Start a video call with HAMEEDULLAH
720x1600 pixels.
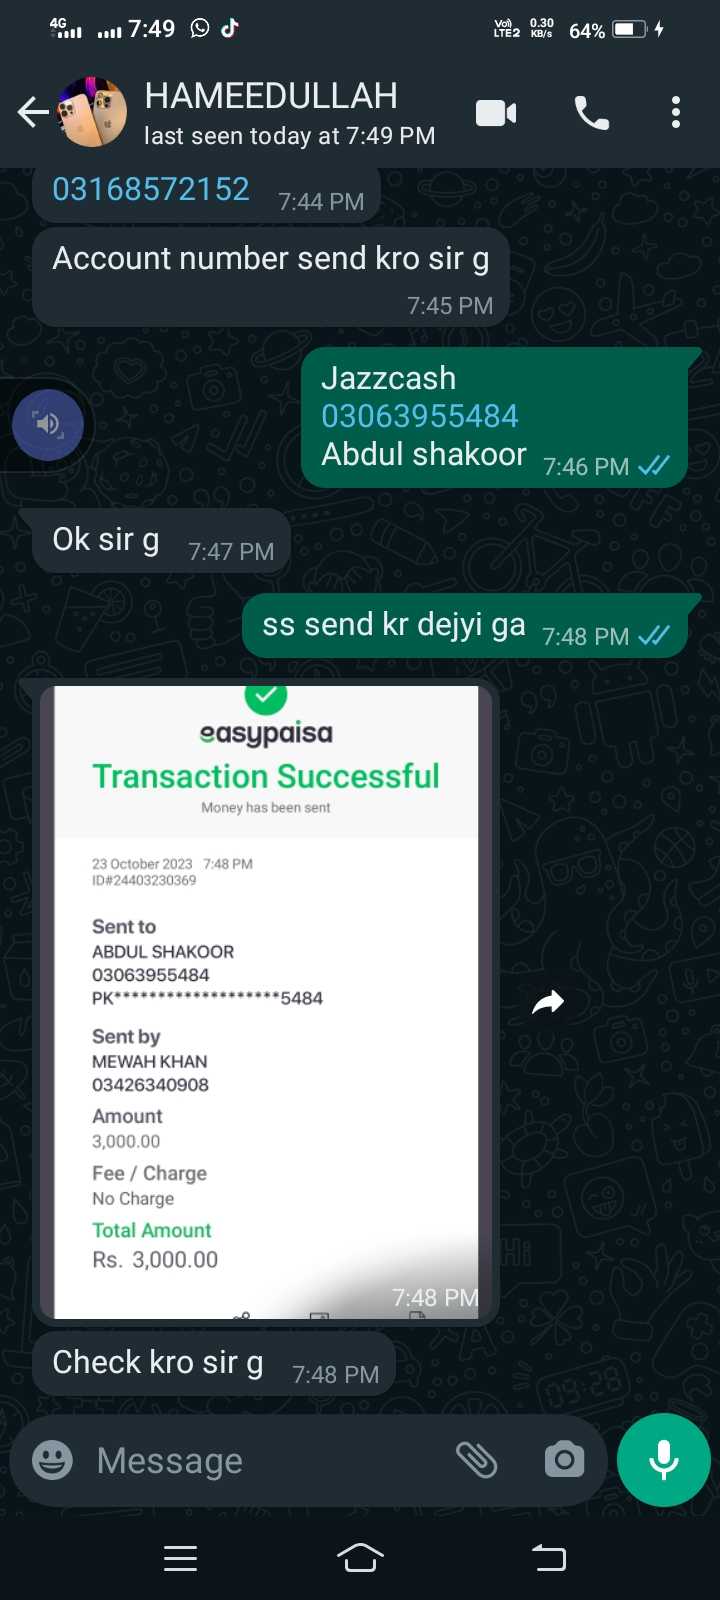496,113
